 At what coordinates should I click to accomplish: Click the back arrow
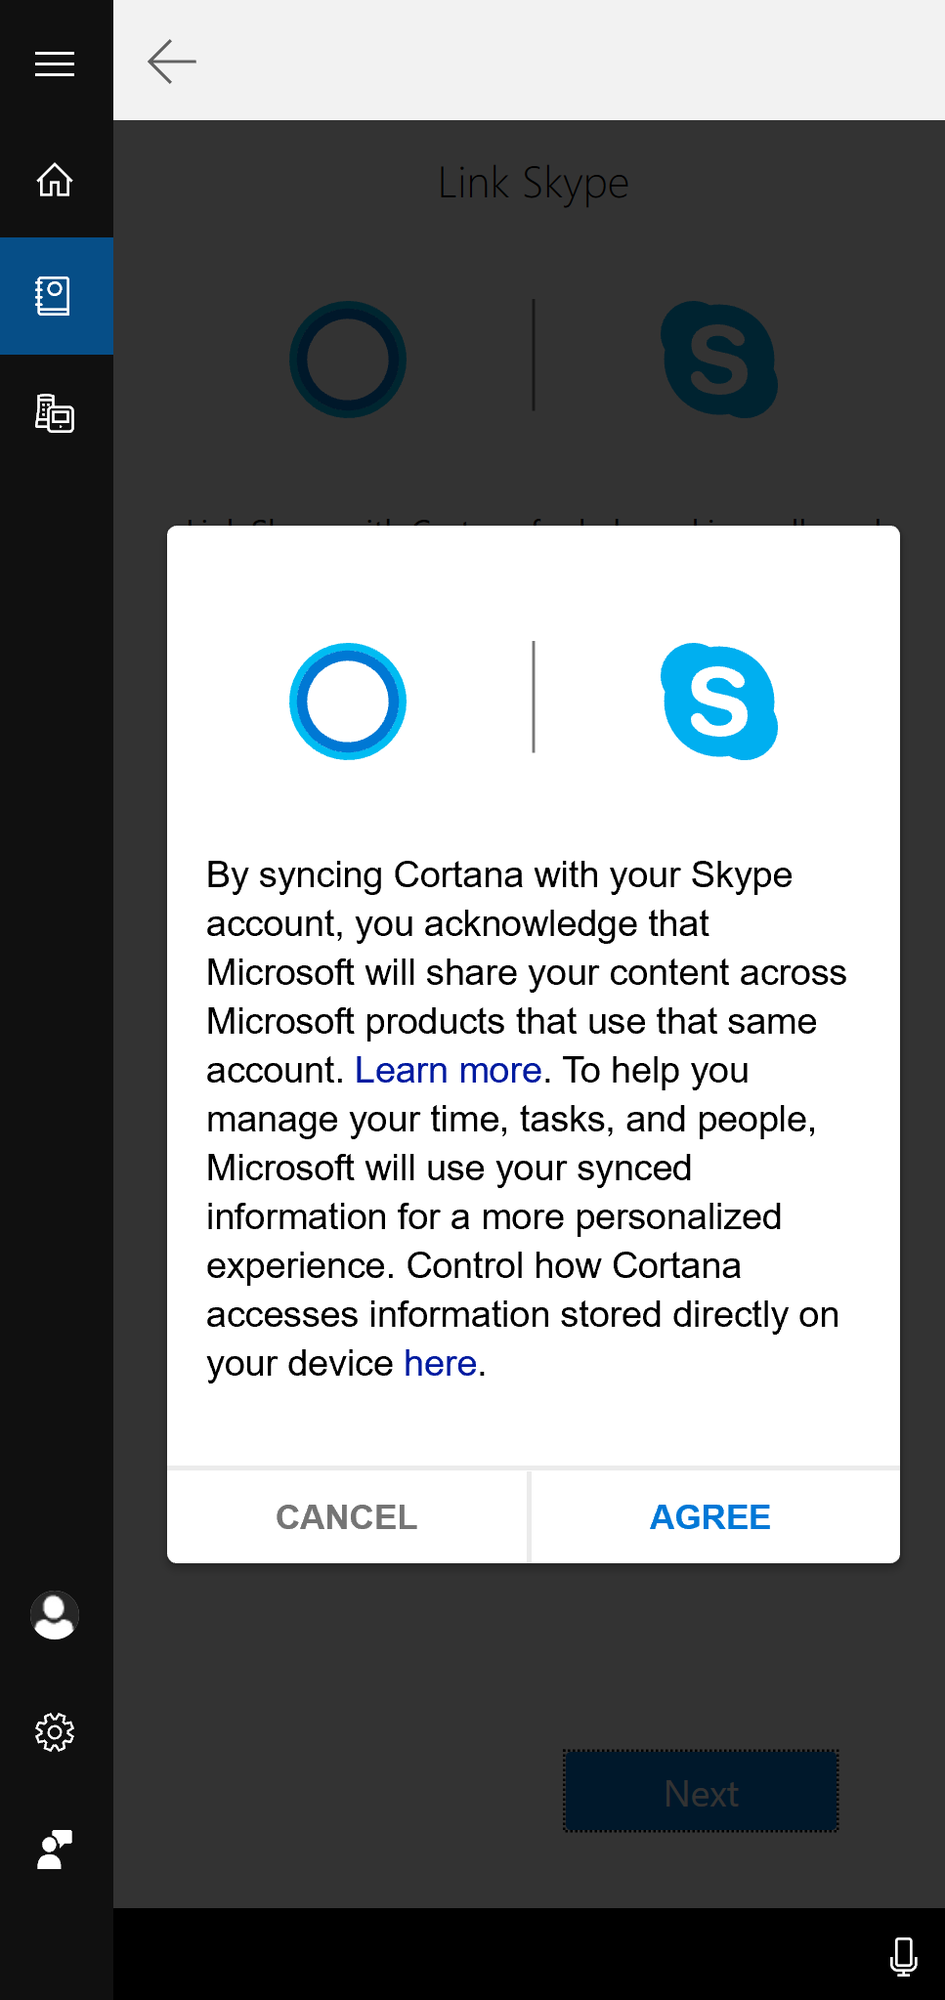pyautogui.click(x=172, y=62)
